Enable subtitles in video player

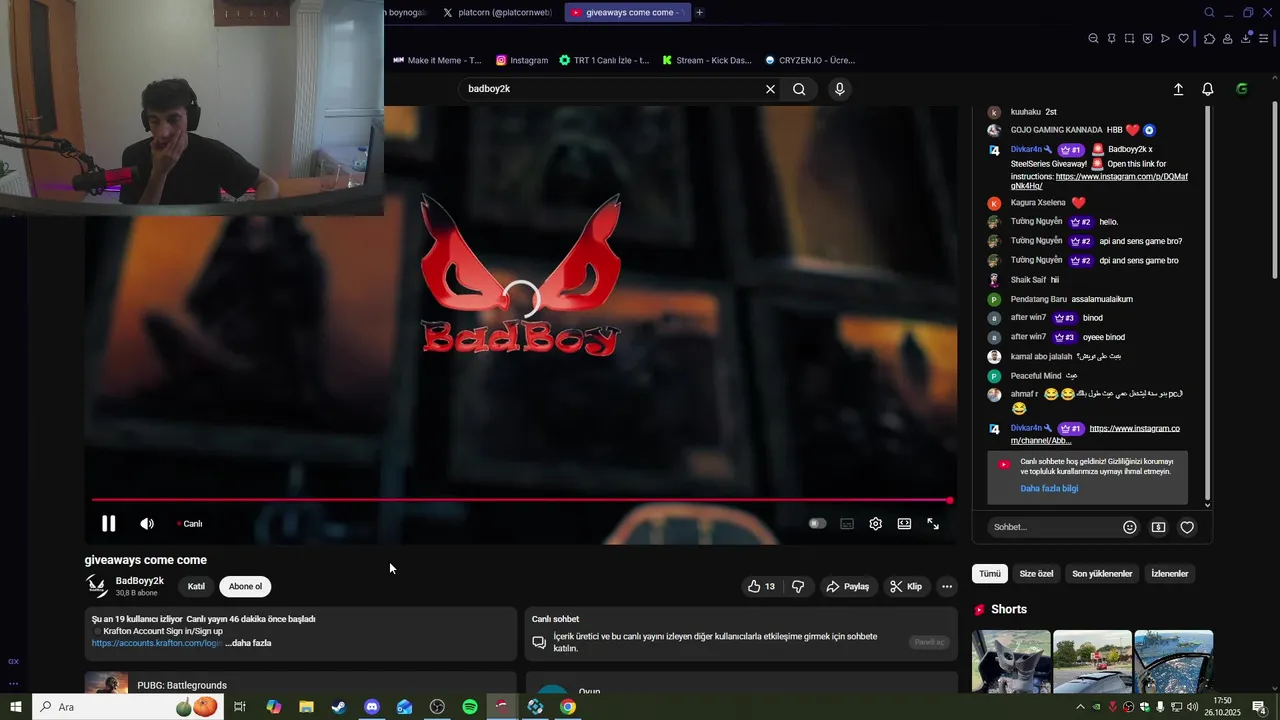847,523
